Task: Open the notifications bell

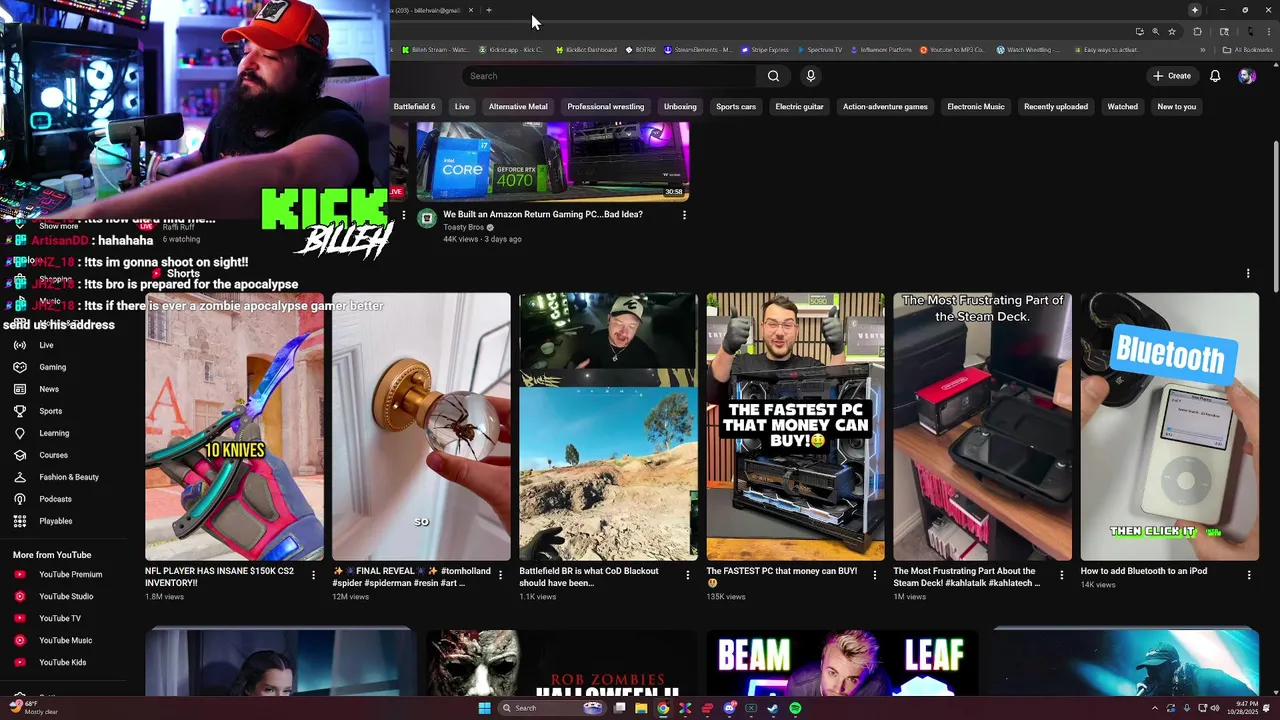Action: tap(1215, 76)
